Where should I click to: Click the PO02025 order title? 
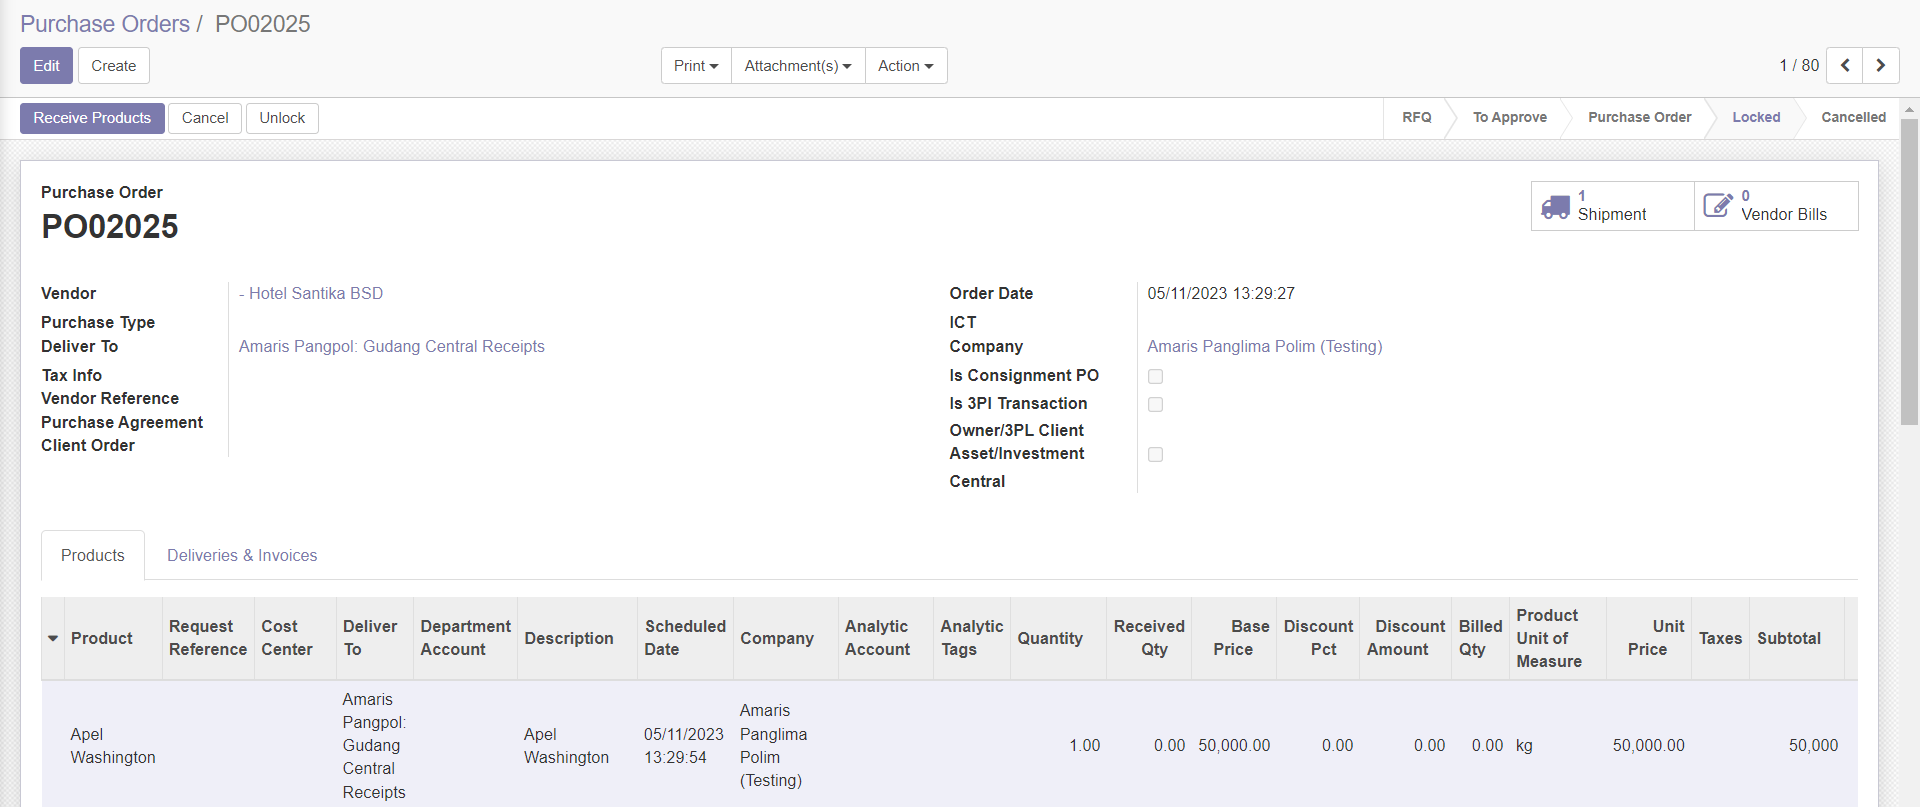[x=110, y=227]
